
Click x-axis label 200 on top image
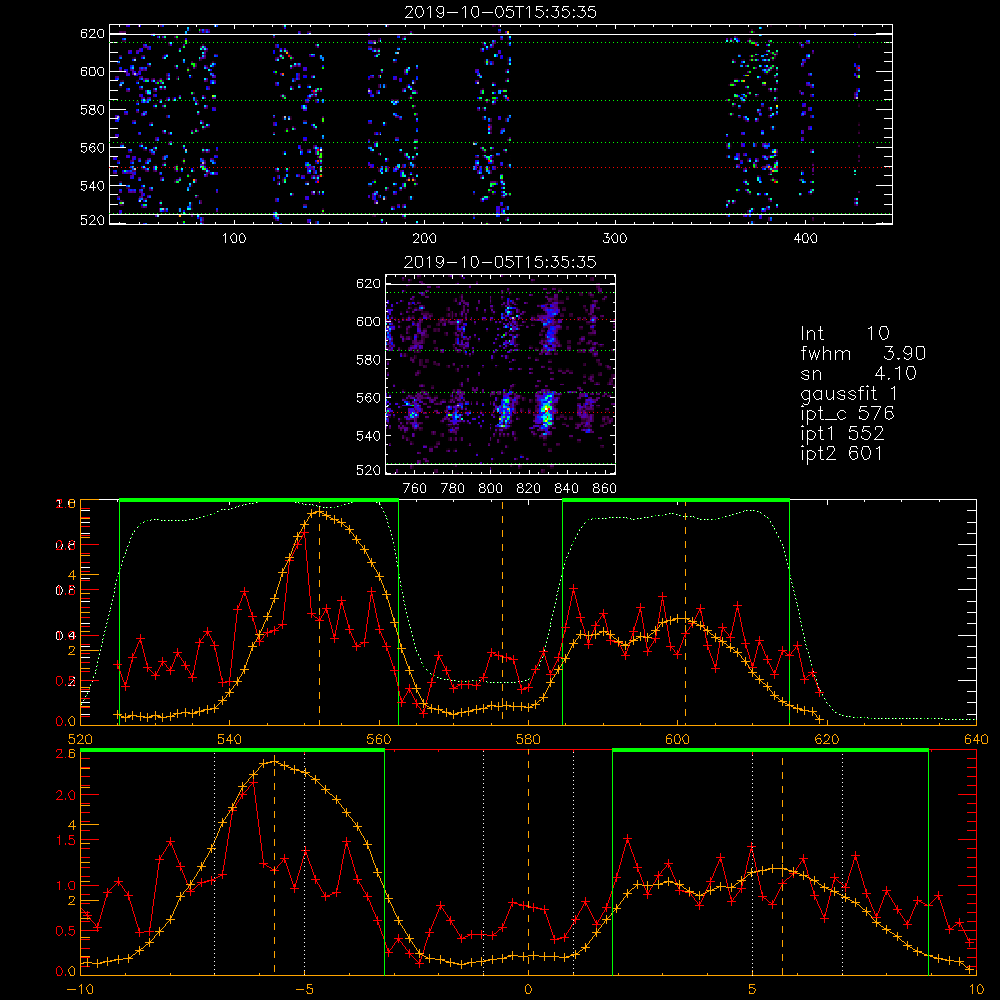(424, 239)
